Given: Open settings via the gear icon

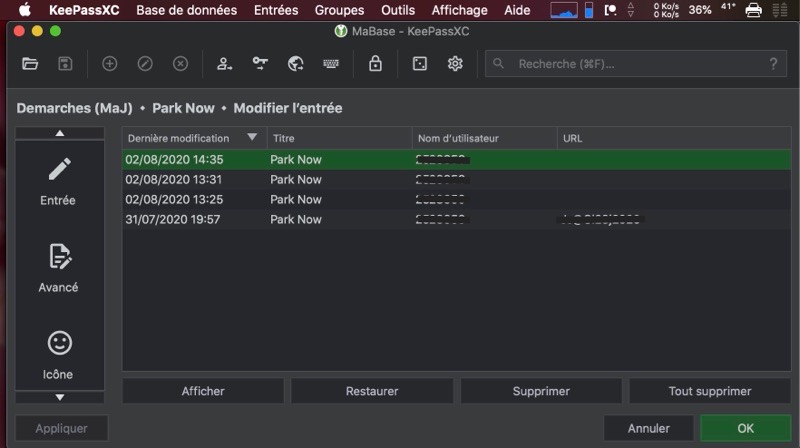Looking at the screenshot, I should (455, 64).
